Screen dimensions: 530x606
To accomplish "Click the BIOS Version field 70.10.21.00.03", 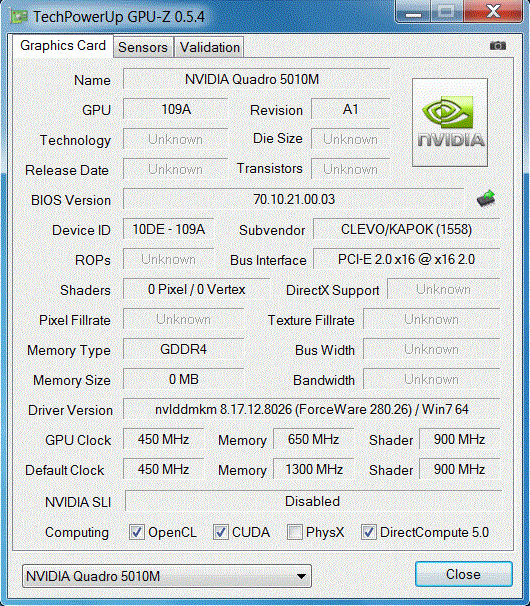I will (x=294, y=199).
